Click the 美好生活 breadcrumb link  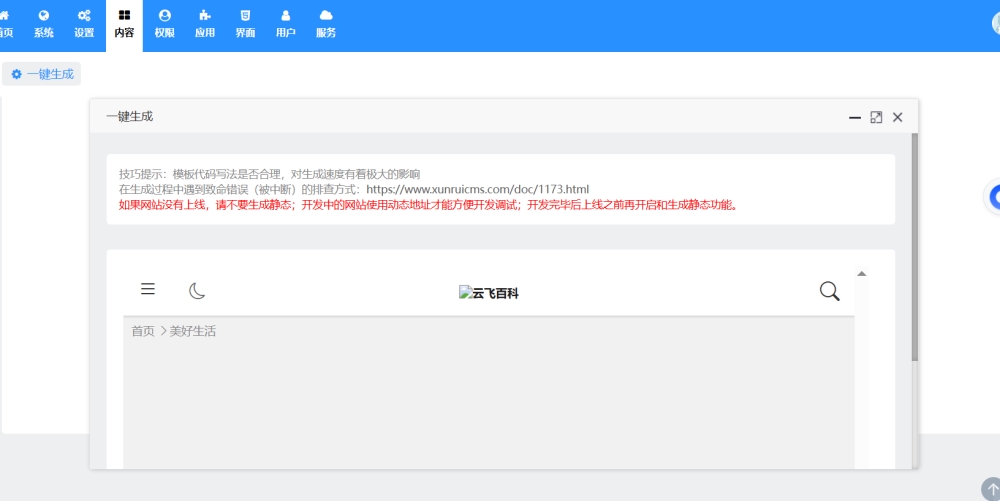[193, 331]
